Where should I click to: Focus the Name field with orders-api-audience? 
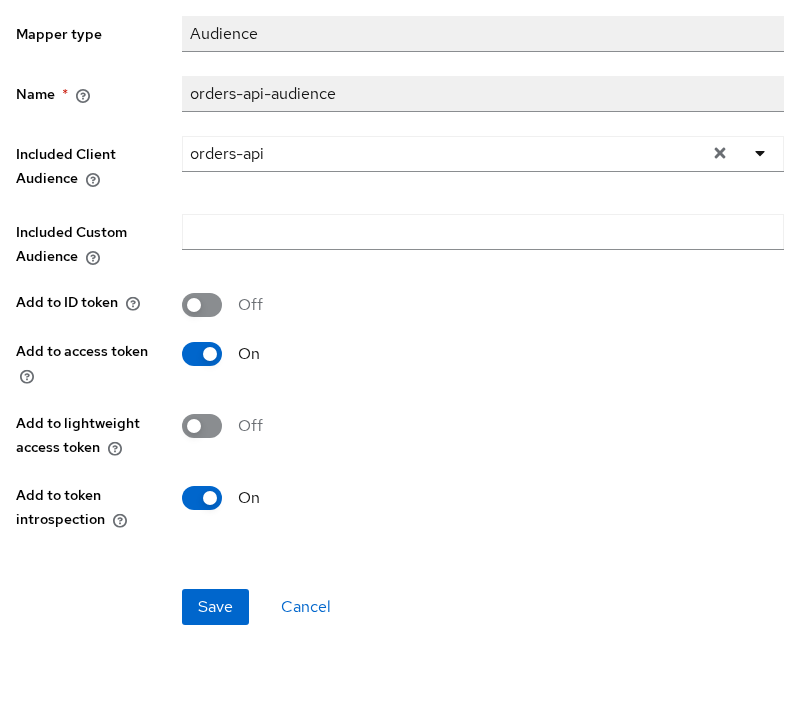click(483, 94)
